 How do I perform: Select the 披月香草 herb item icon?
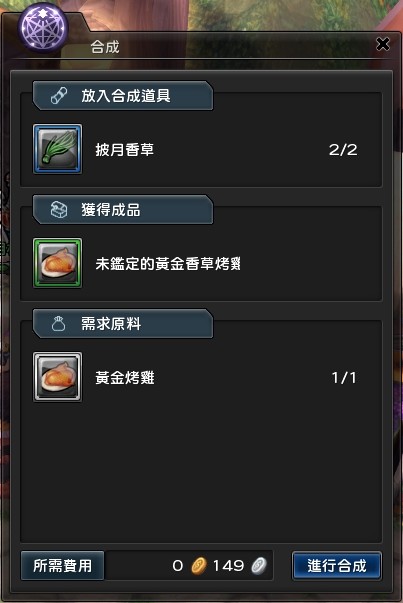57,149
